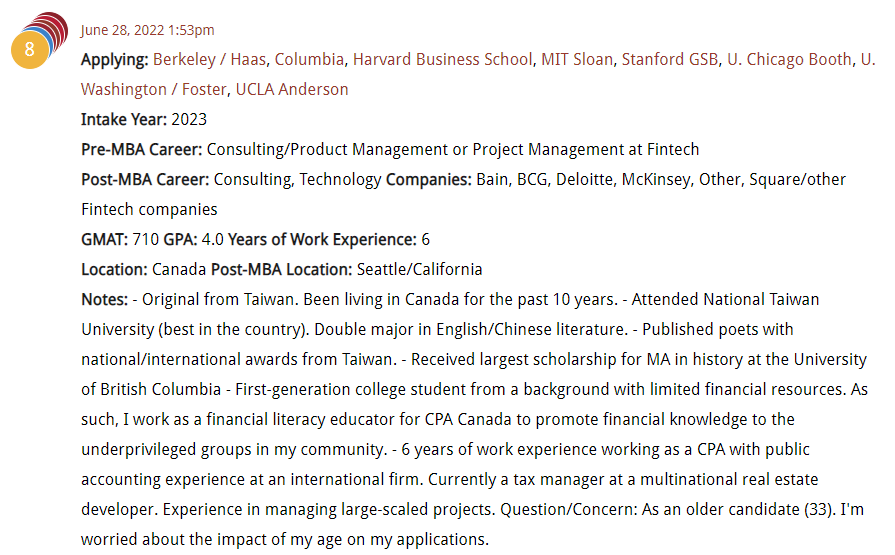Viewport: 895px width, 555px height.
Task: Click the Pre-MBA Career label
Action: coord(142,150)
